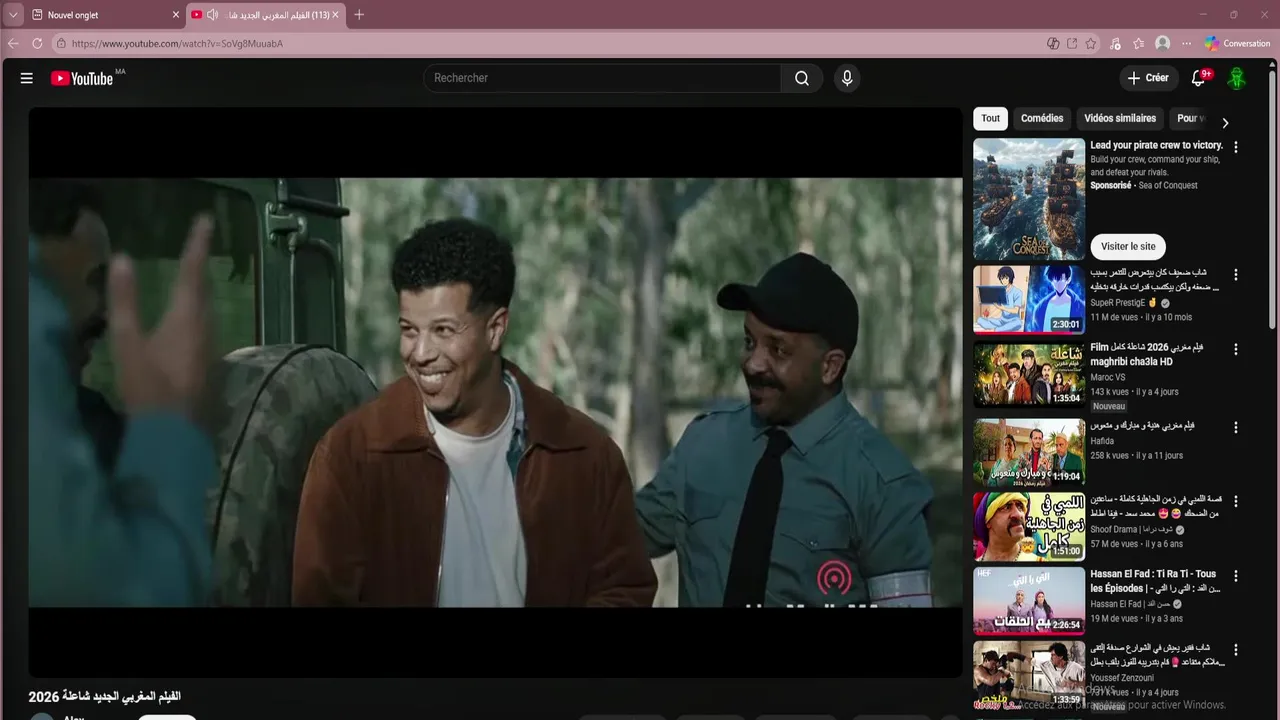Open options menu for Shoof Drama video
1280x720 pixels.
pyautogui.click(x=1236, y=501)
